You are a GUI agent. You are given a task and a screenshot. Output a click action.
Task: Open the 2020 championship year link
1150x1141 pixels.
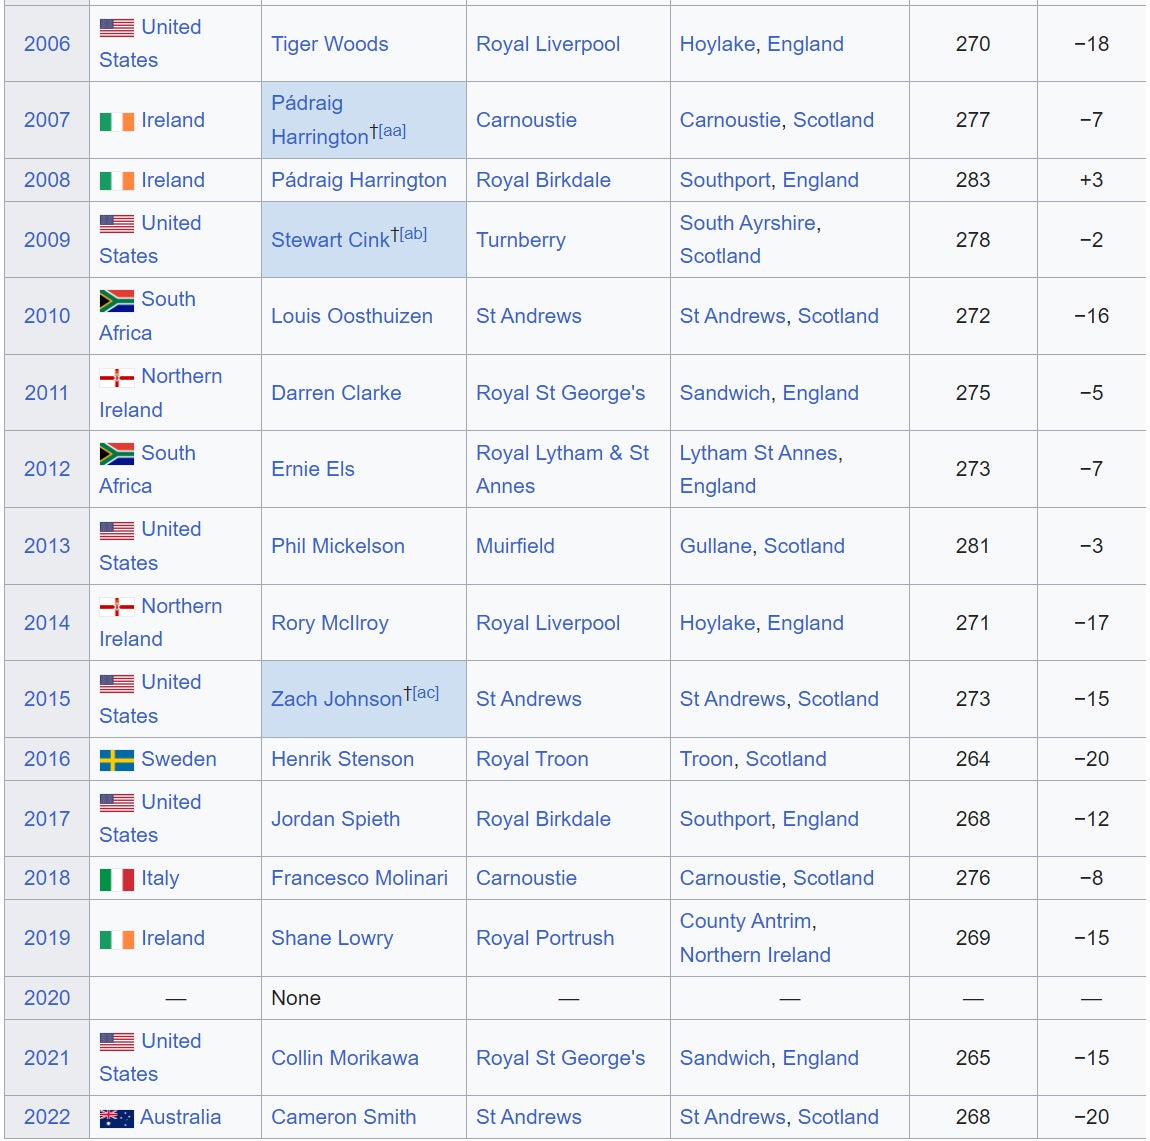47,998
